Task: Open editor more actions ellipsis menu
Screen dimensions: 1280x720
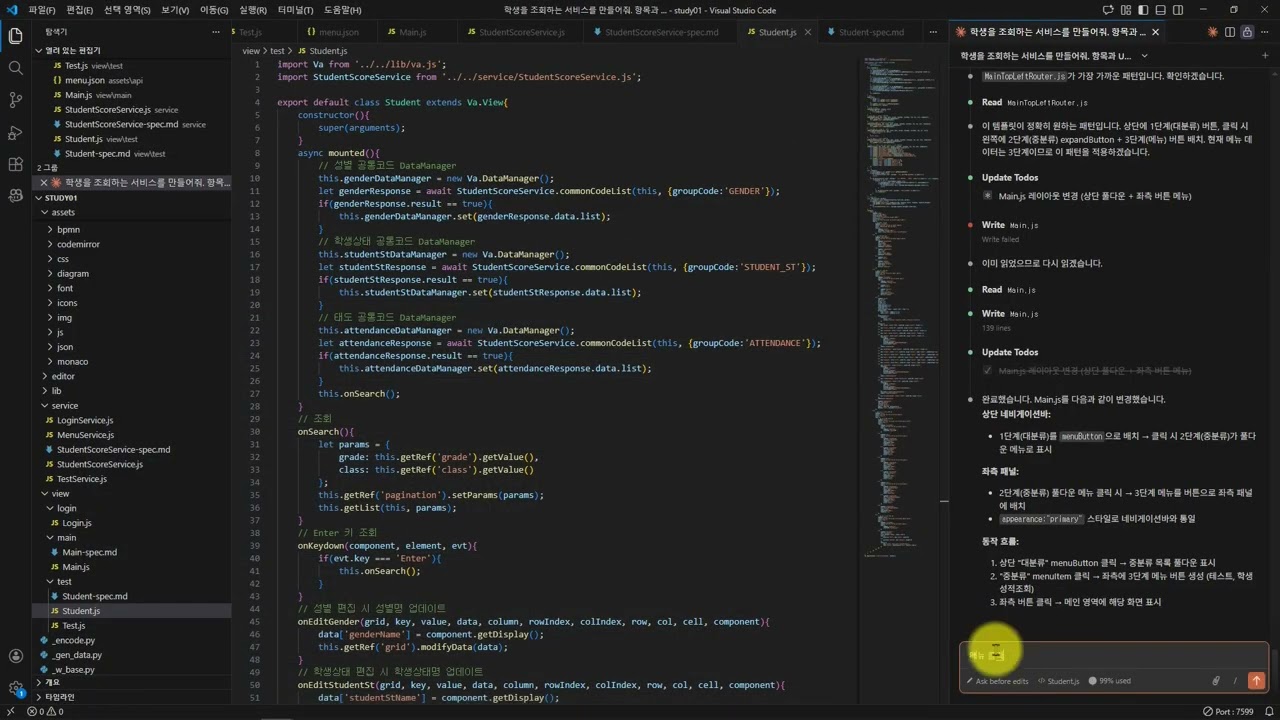Action: tap(1264, 32)
